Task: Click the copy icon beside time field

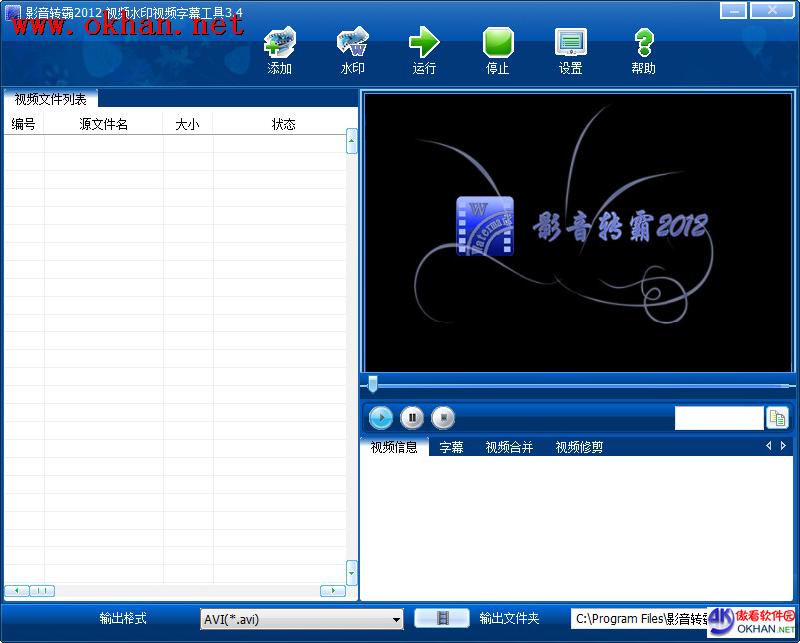Action: (777, 418)
